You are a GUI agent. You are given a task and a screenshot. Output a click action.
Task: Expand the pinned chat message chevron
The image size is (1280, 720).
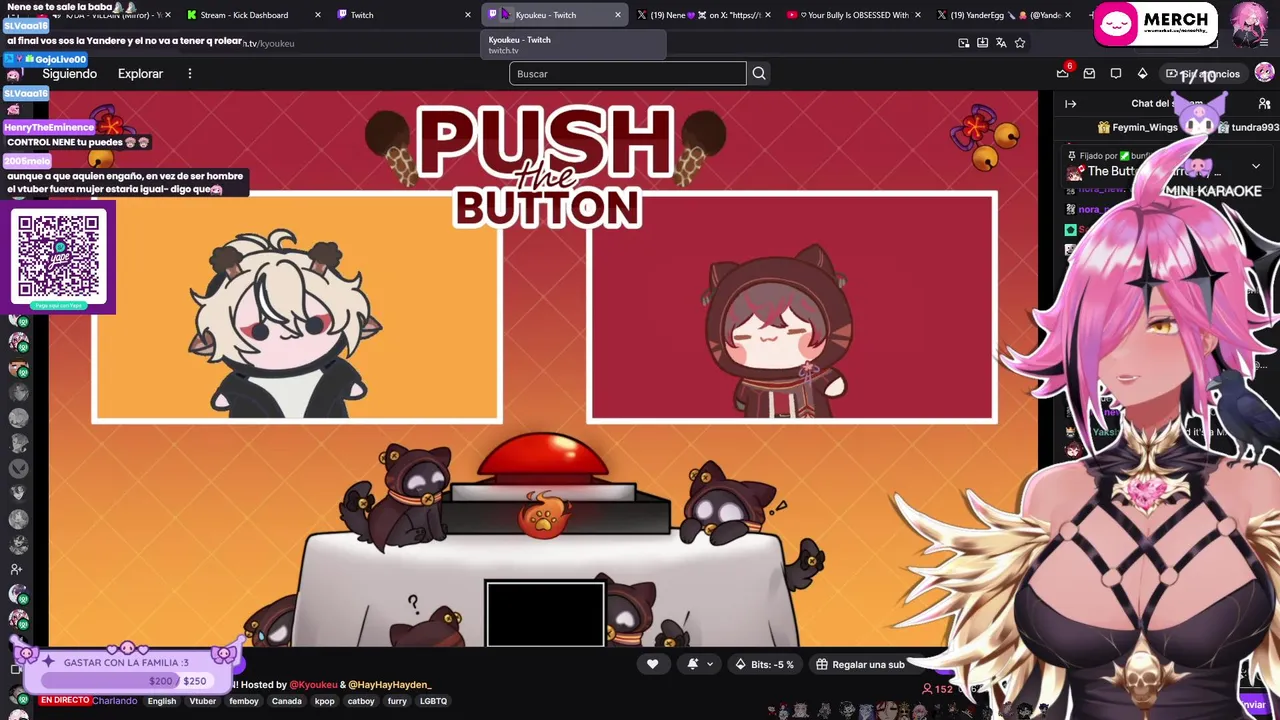point(1256,166)
